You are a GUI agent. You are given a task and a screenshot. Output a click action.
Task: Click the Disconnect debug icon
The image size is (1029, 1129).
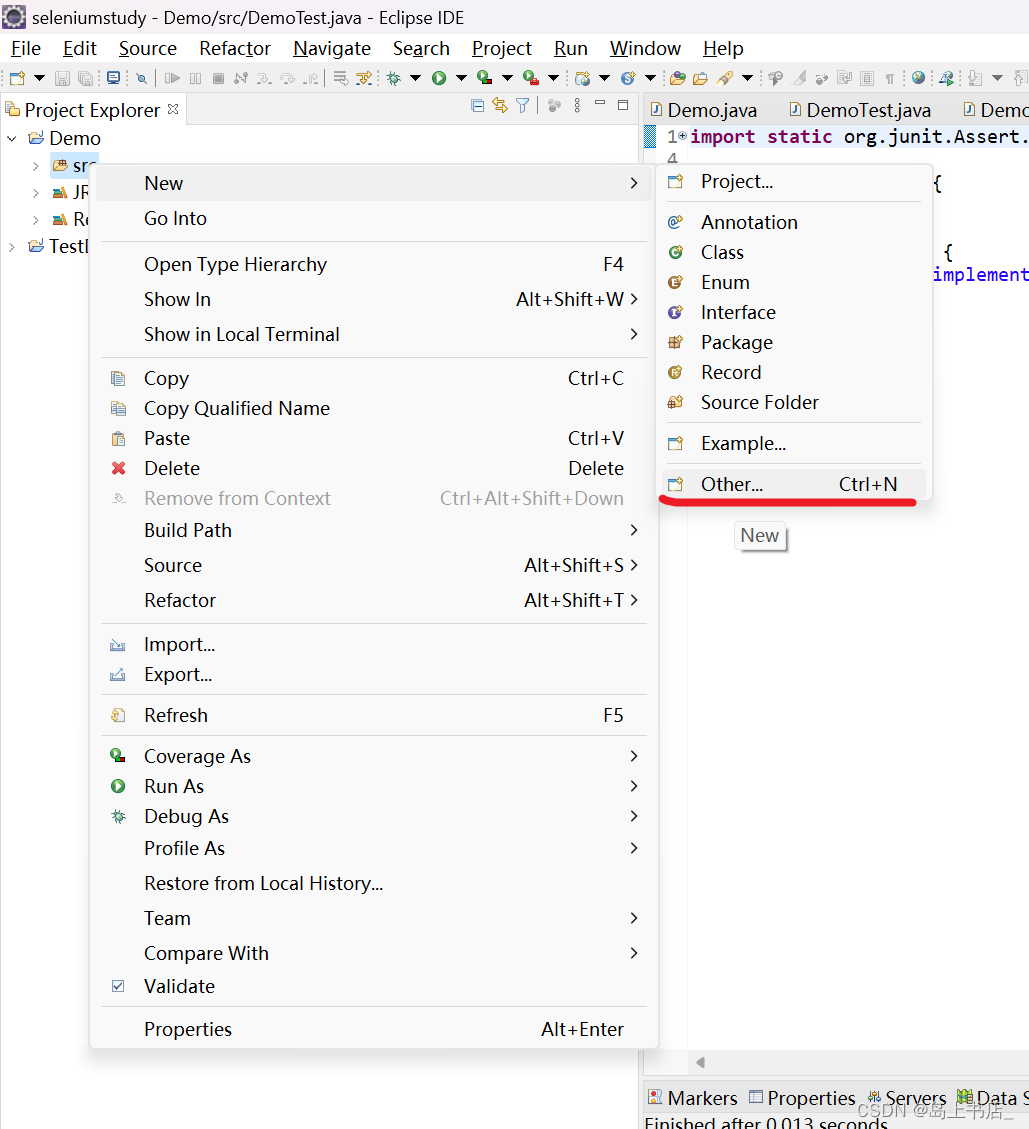click(x=241, y=78)
